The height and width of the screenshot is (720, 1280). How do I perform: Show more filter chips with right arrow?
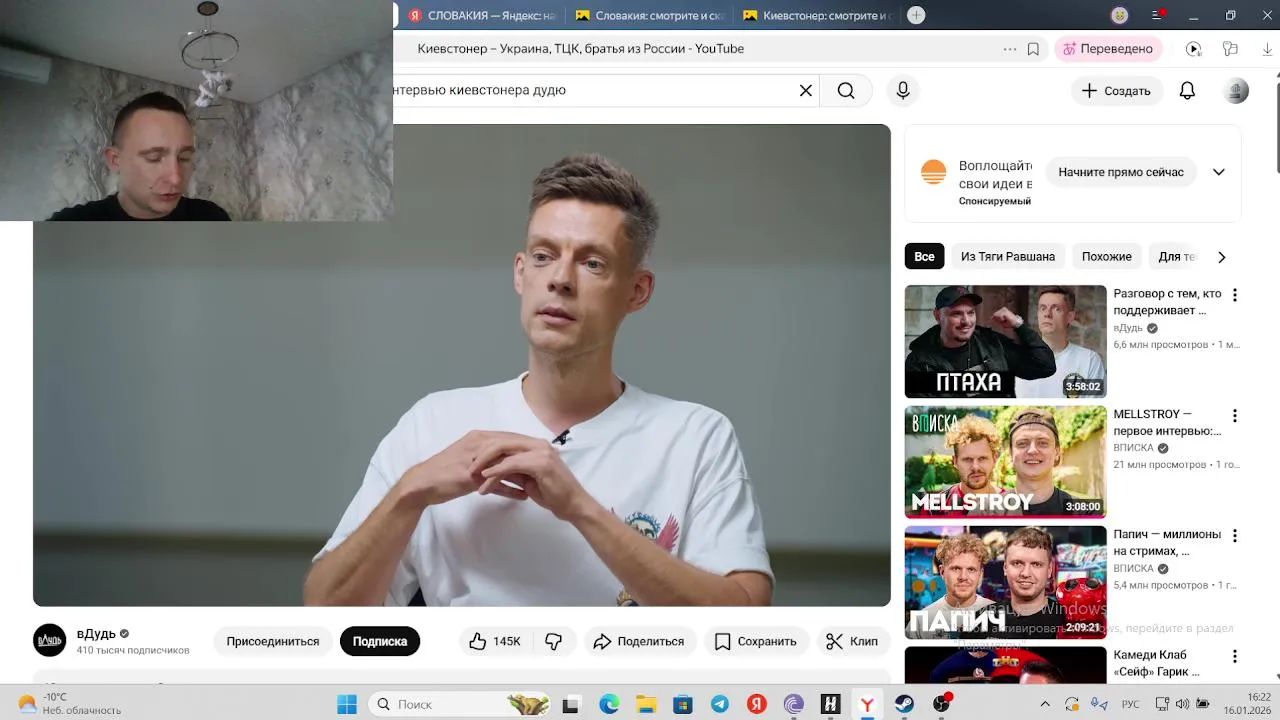pyautogui.click(x=1221, y=257)
